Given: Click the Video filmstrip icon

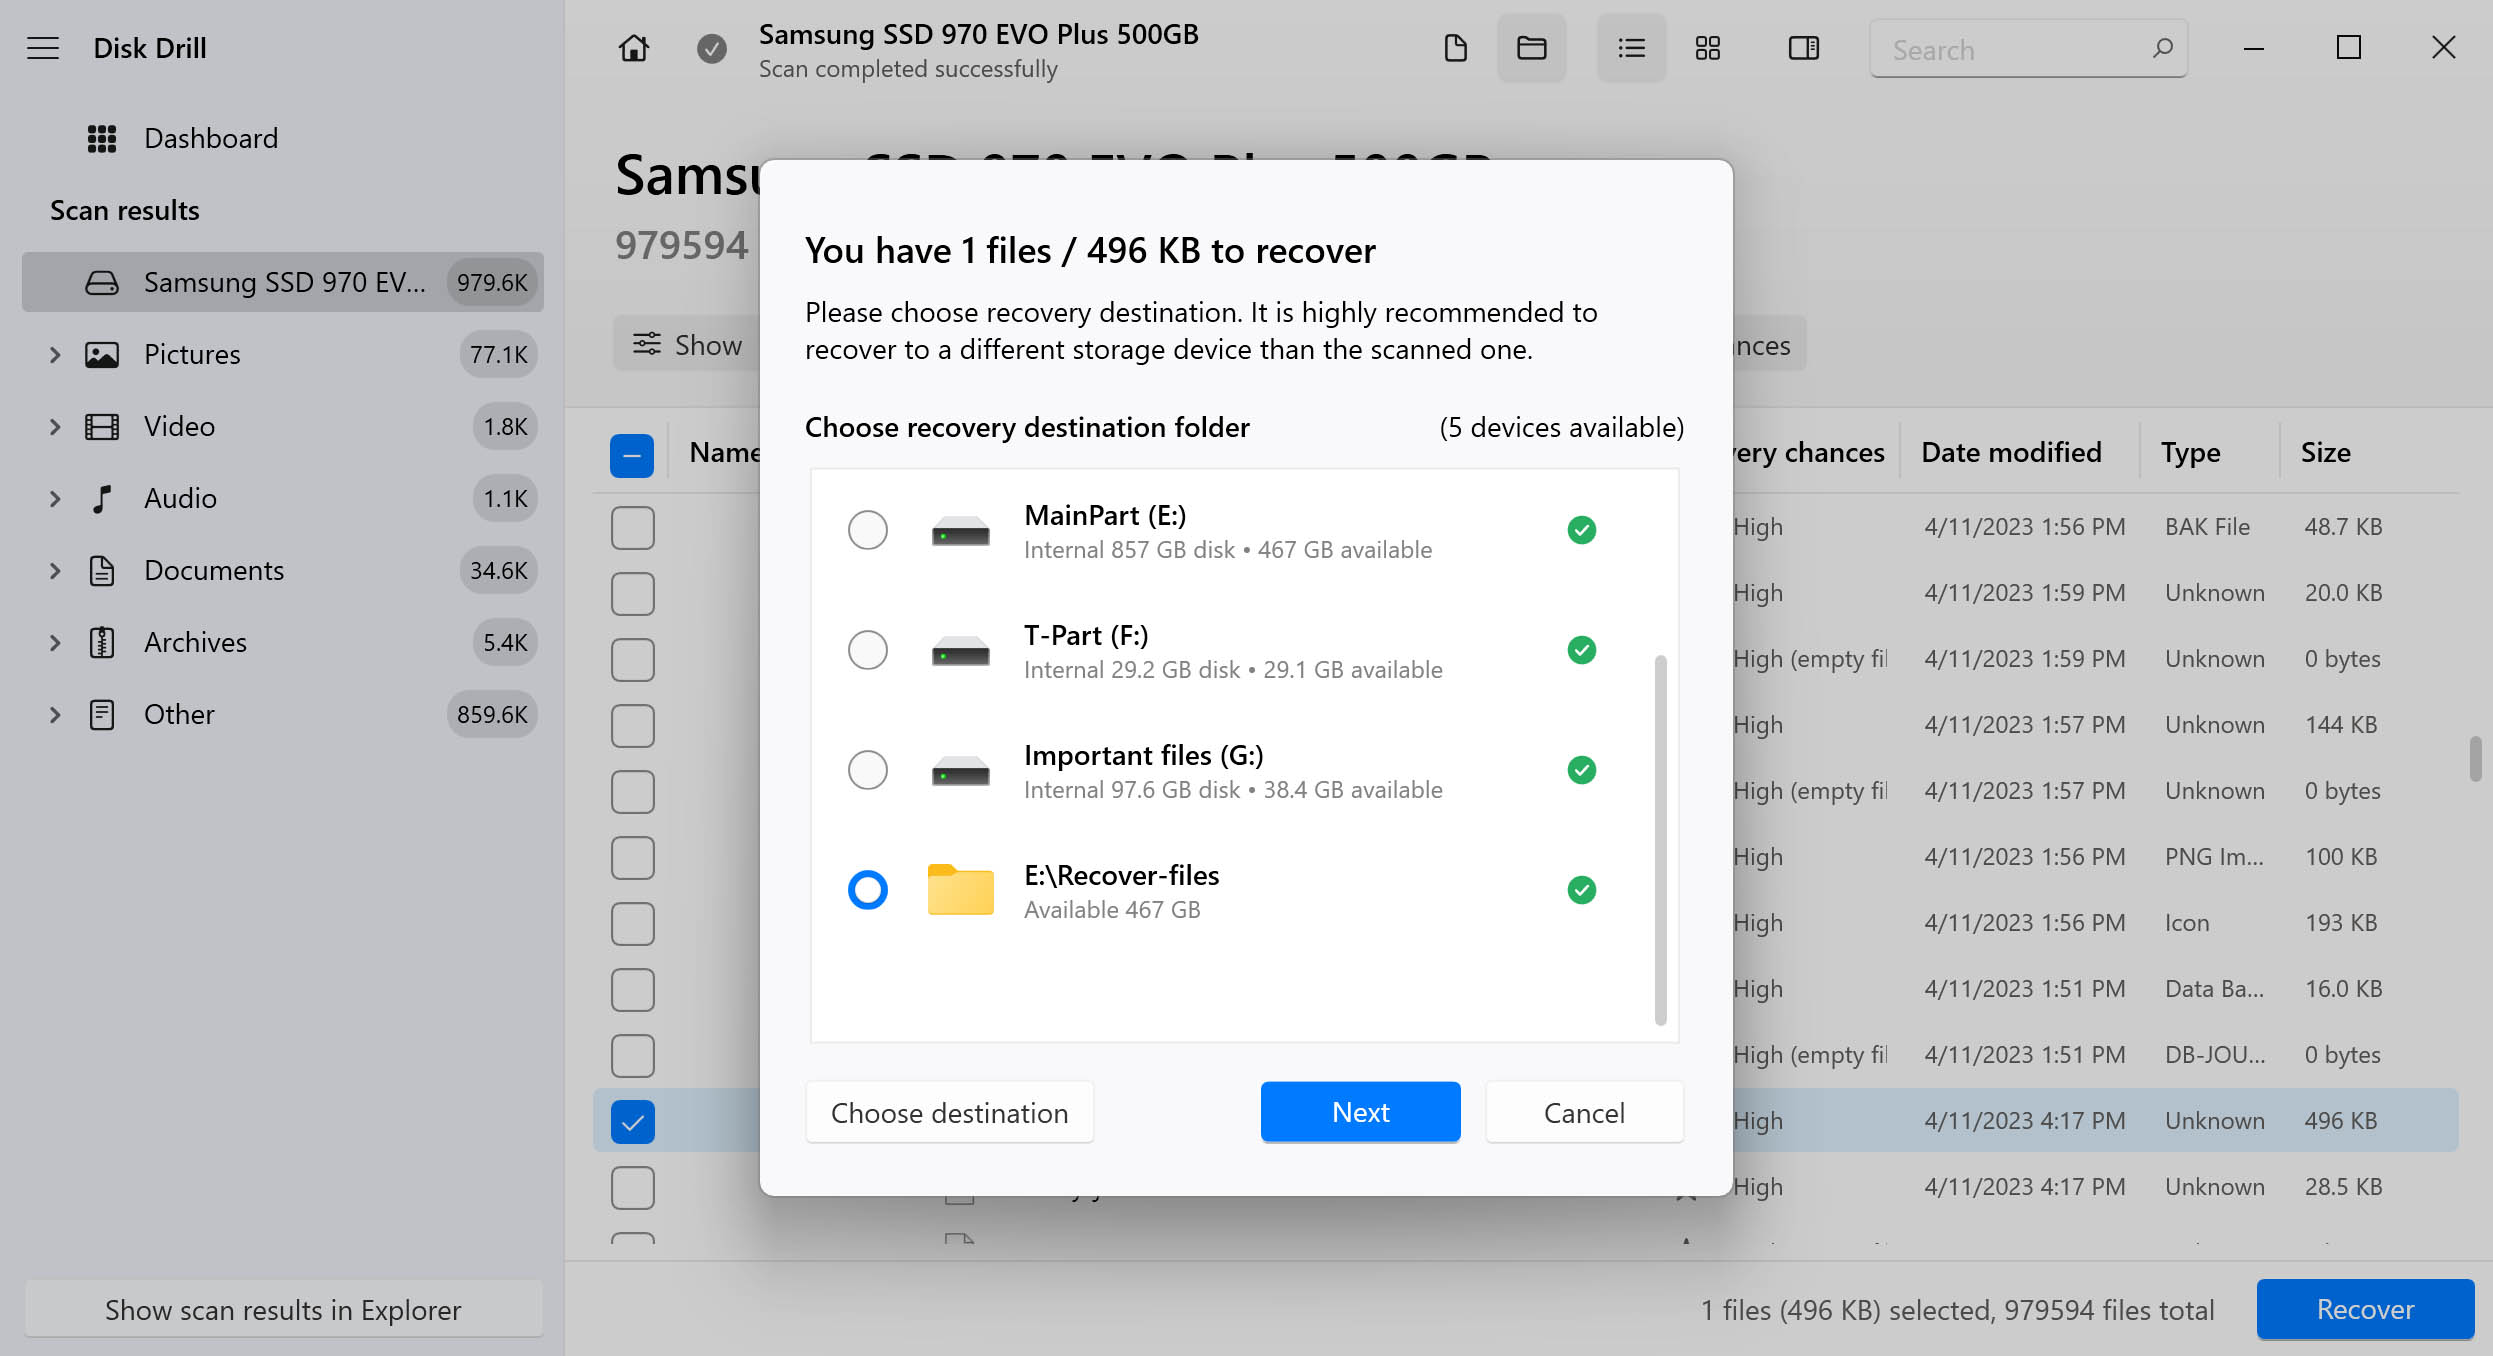Looking at the screenshot, I should click(x=102, y=427).
